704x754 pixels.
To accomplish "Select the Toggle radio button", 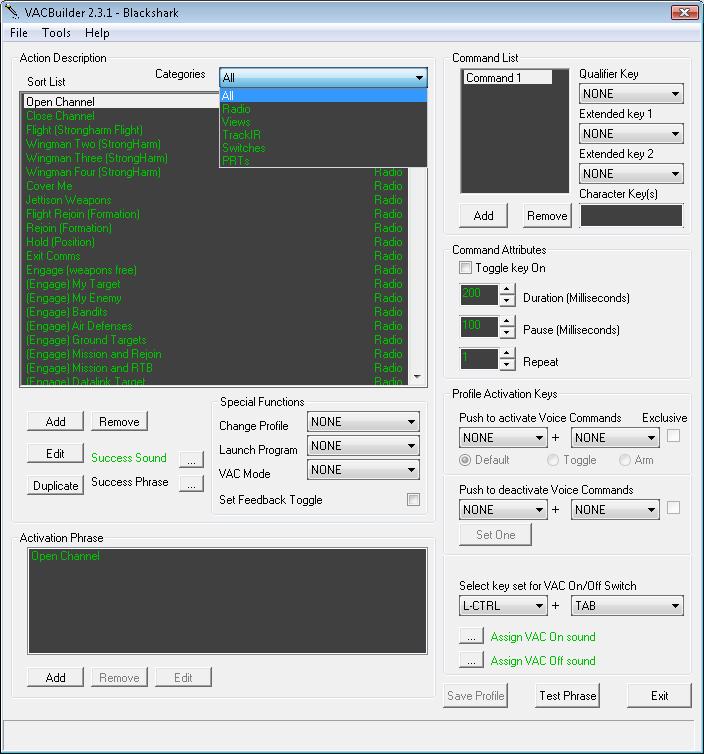I will click(x=553, y=460).
